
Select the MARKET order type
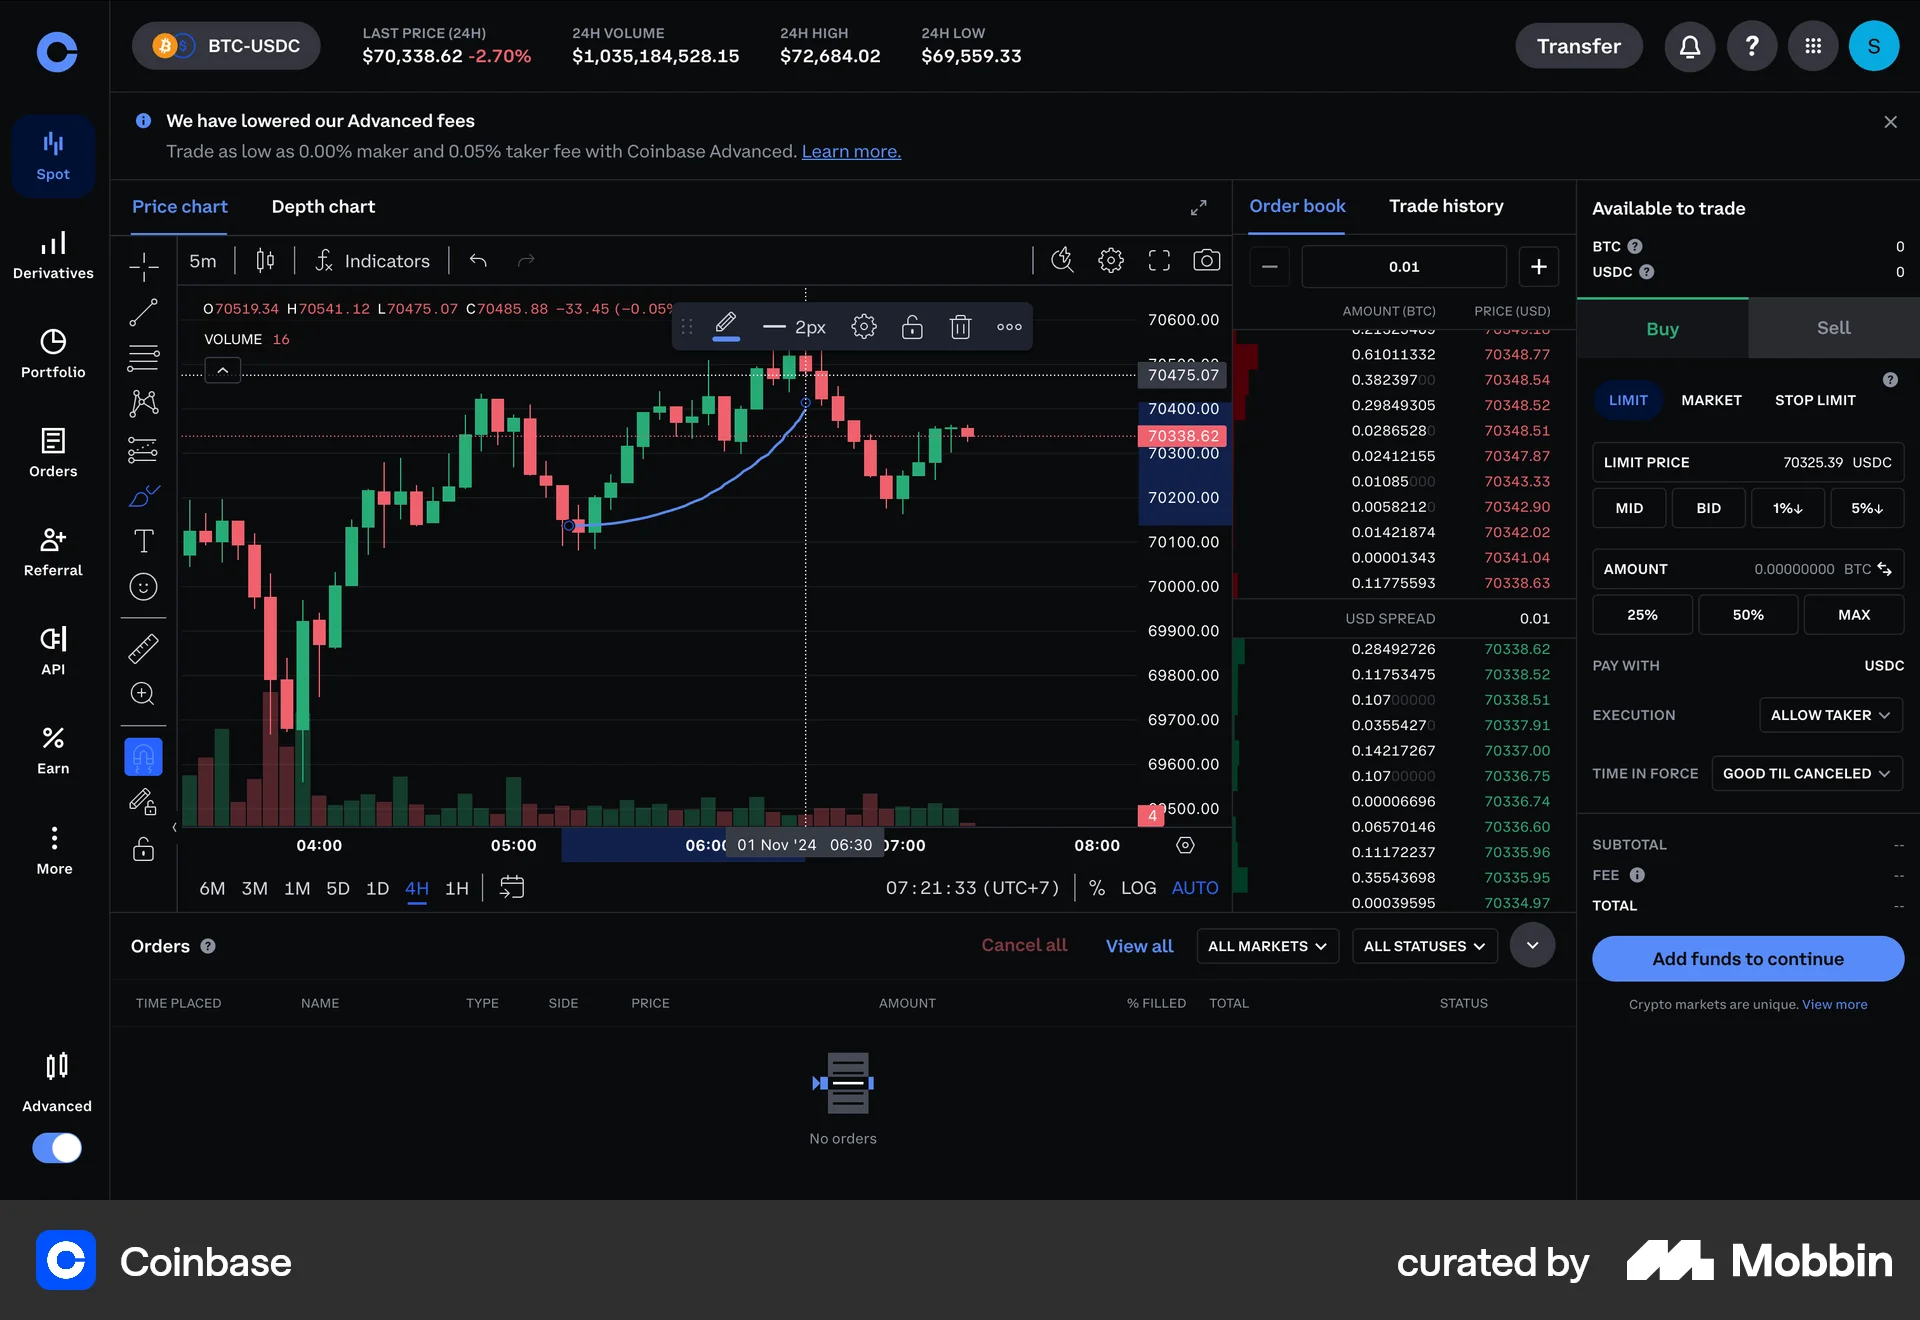[1711, 399]
